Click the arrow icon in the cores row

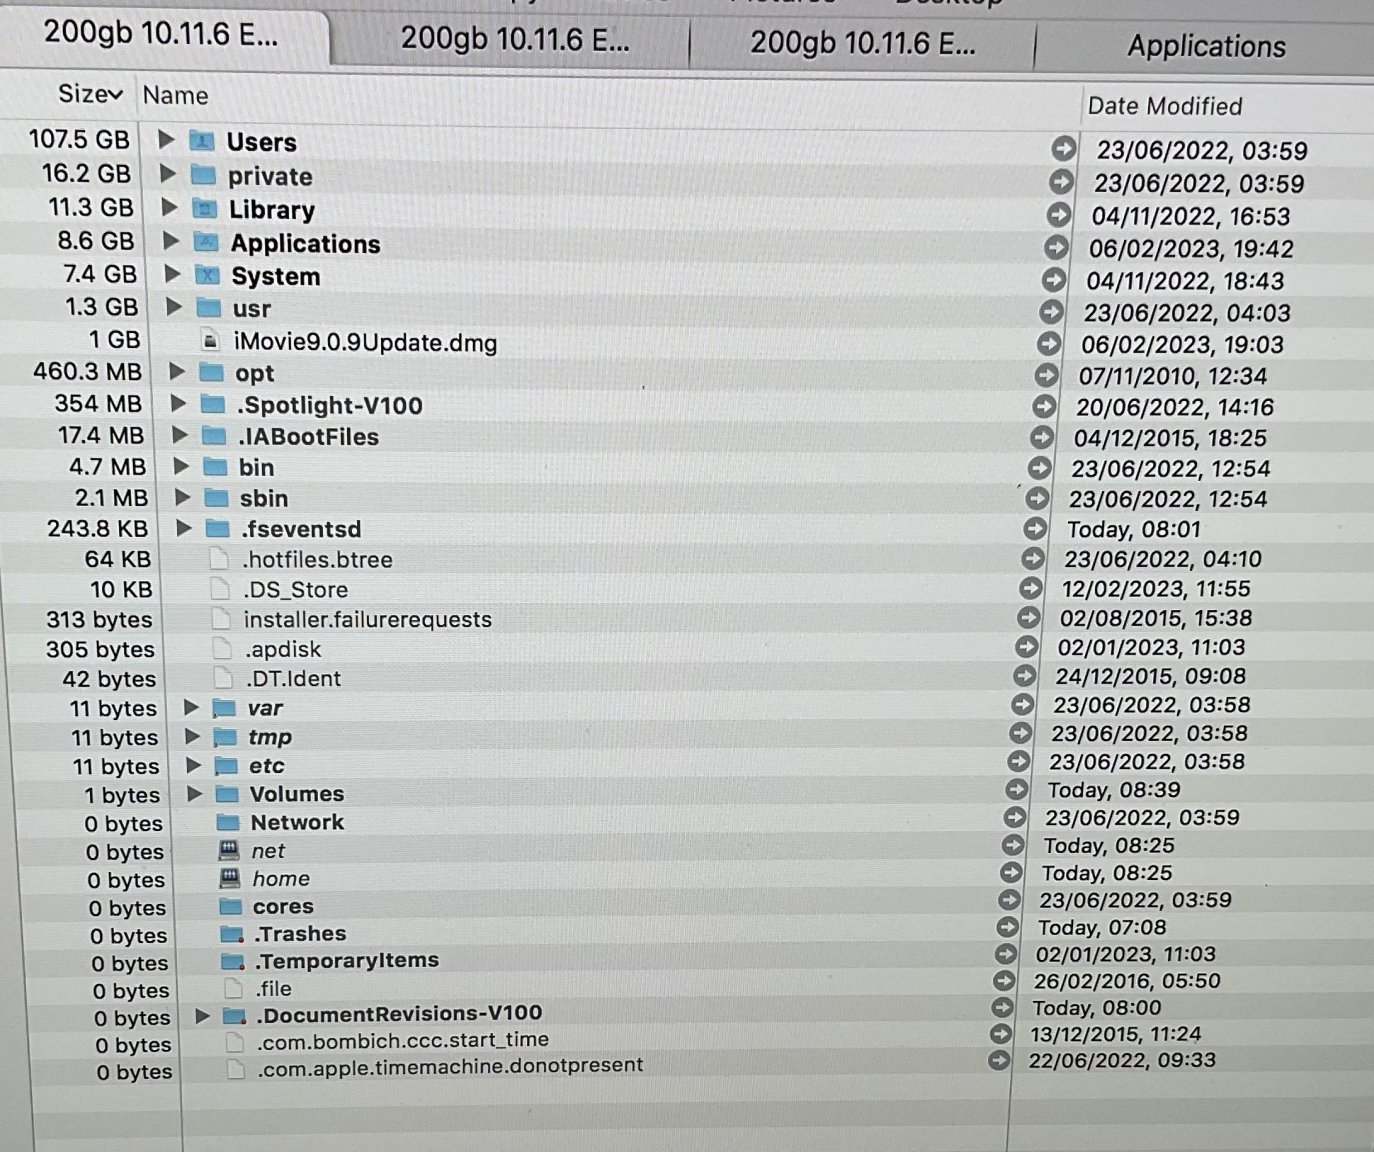click(1010, 899)
